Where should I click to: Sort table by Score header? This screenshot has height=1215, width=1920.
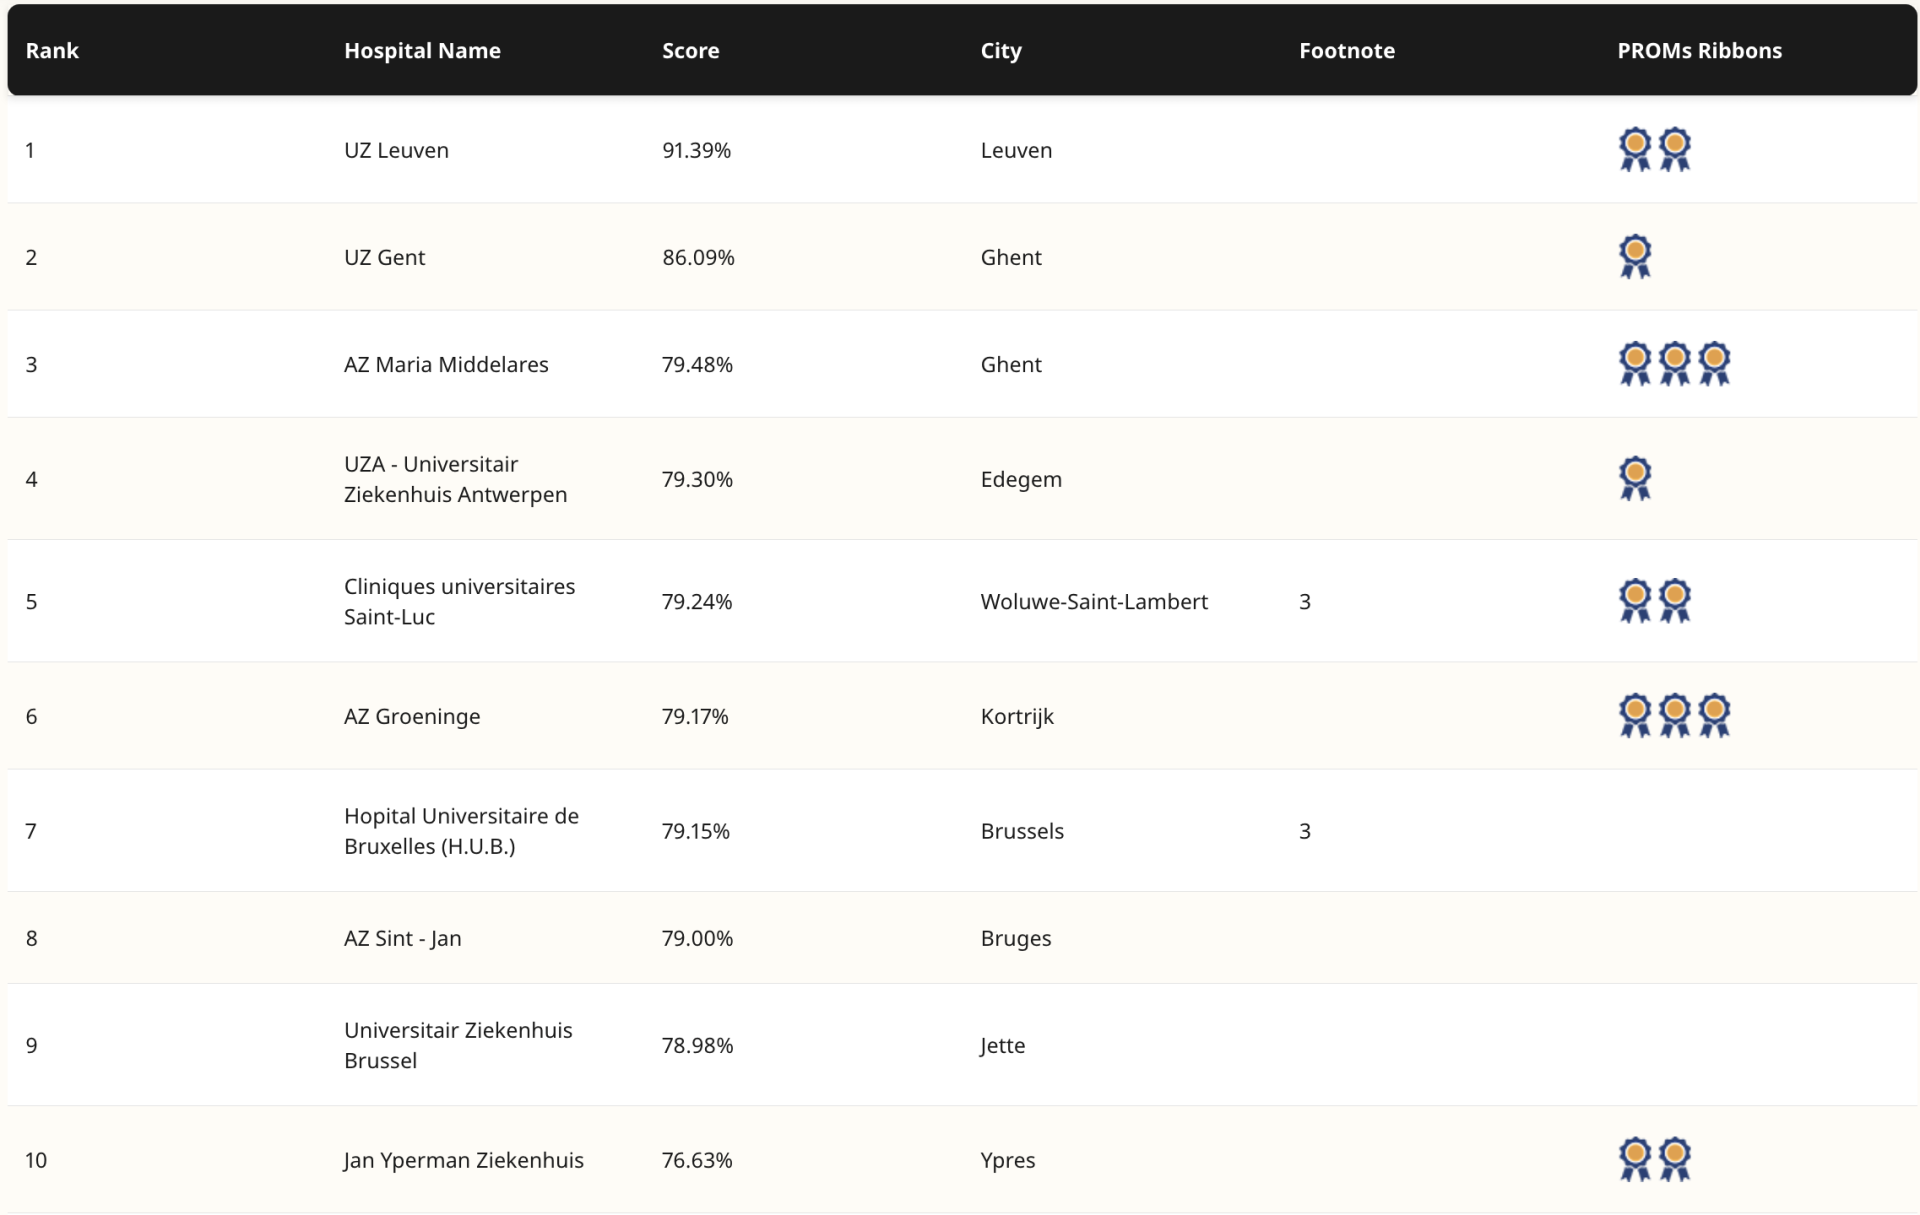click(690, 50)
